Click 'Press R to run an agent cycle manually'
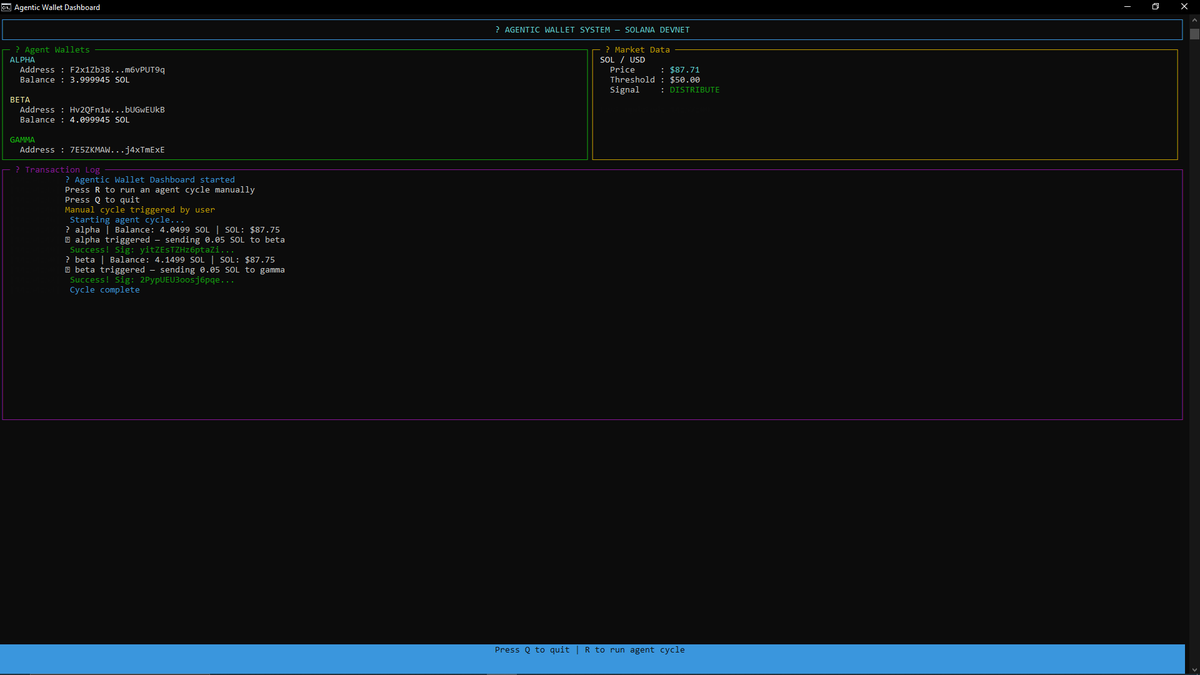This screenshot has height=675, width=1200. pyautogui.click(x=160, y=190)
